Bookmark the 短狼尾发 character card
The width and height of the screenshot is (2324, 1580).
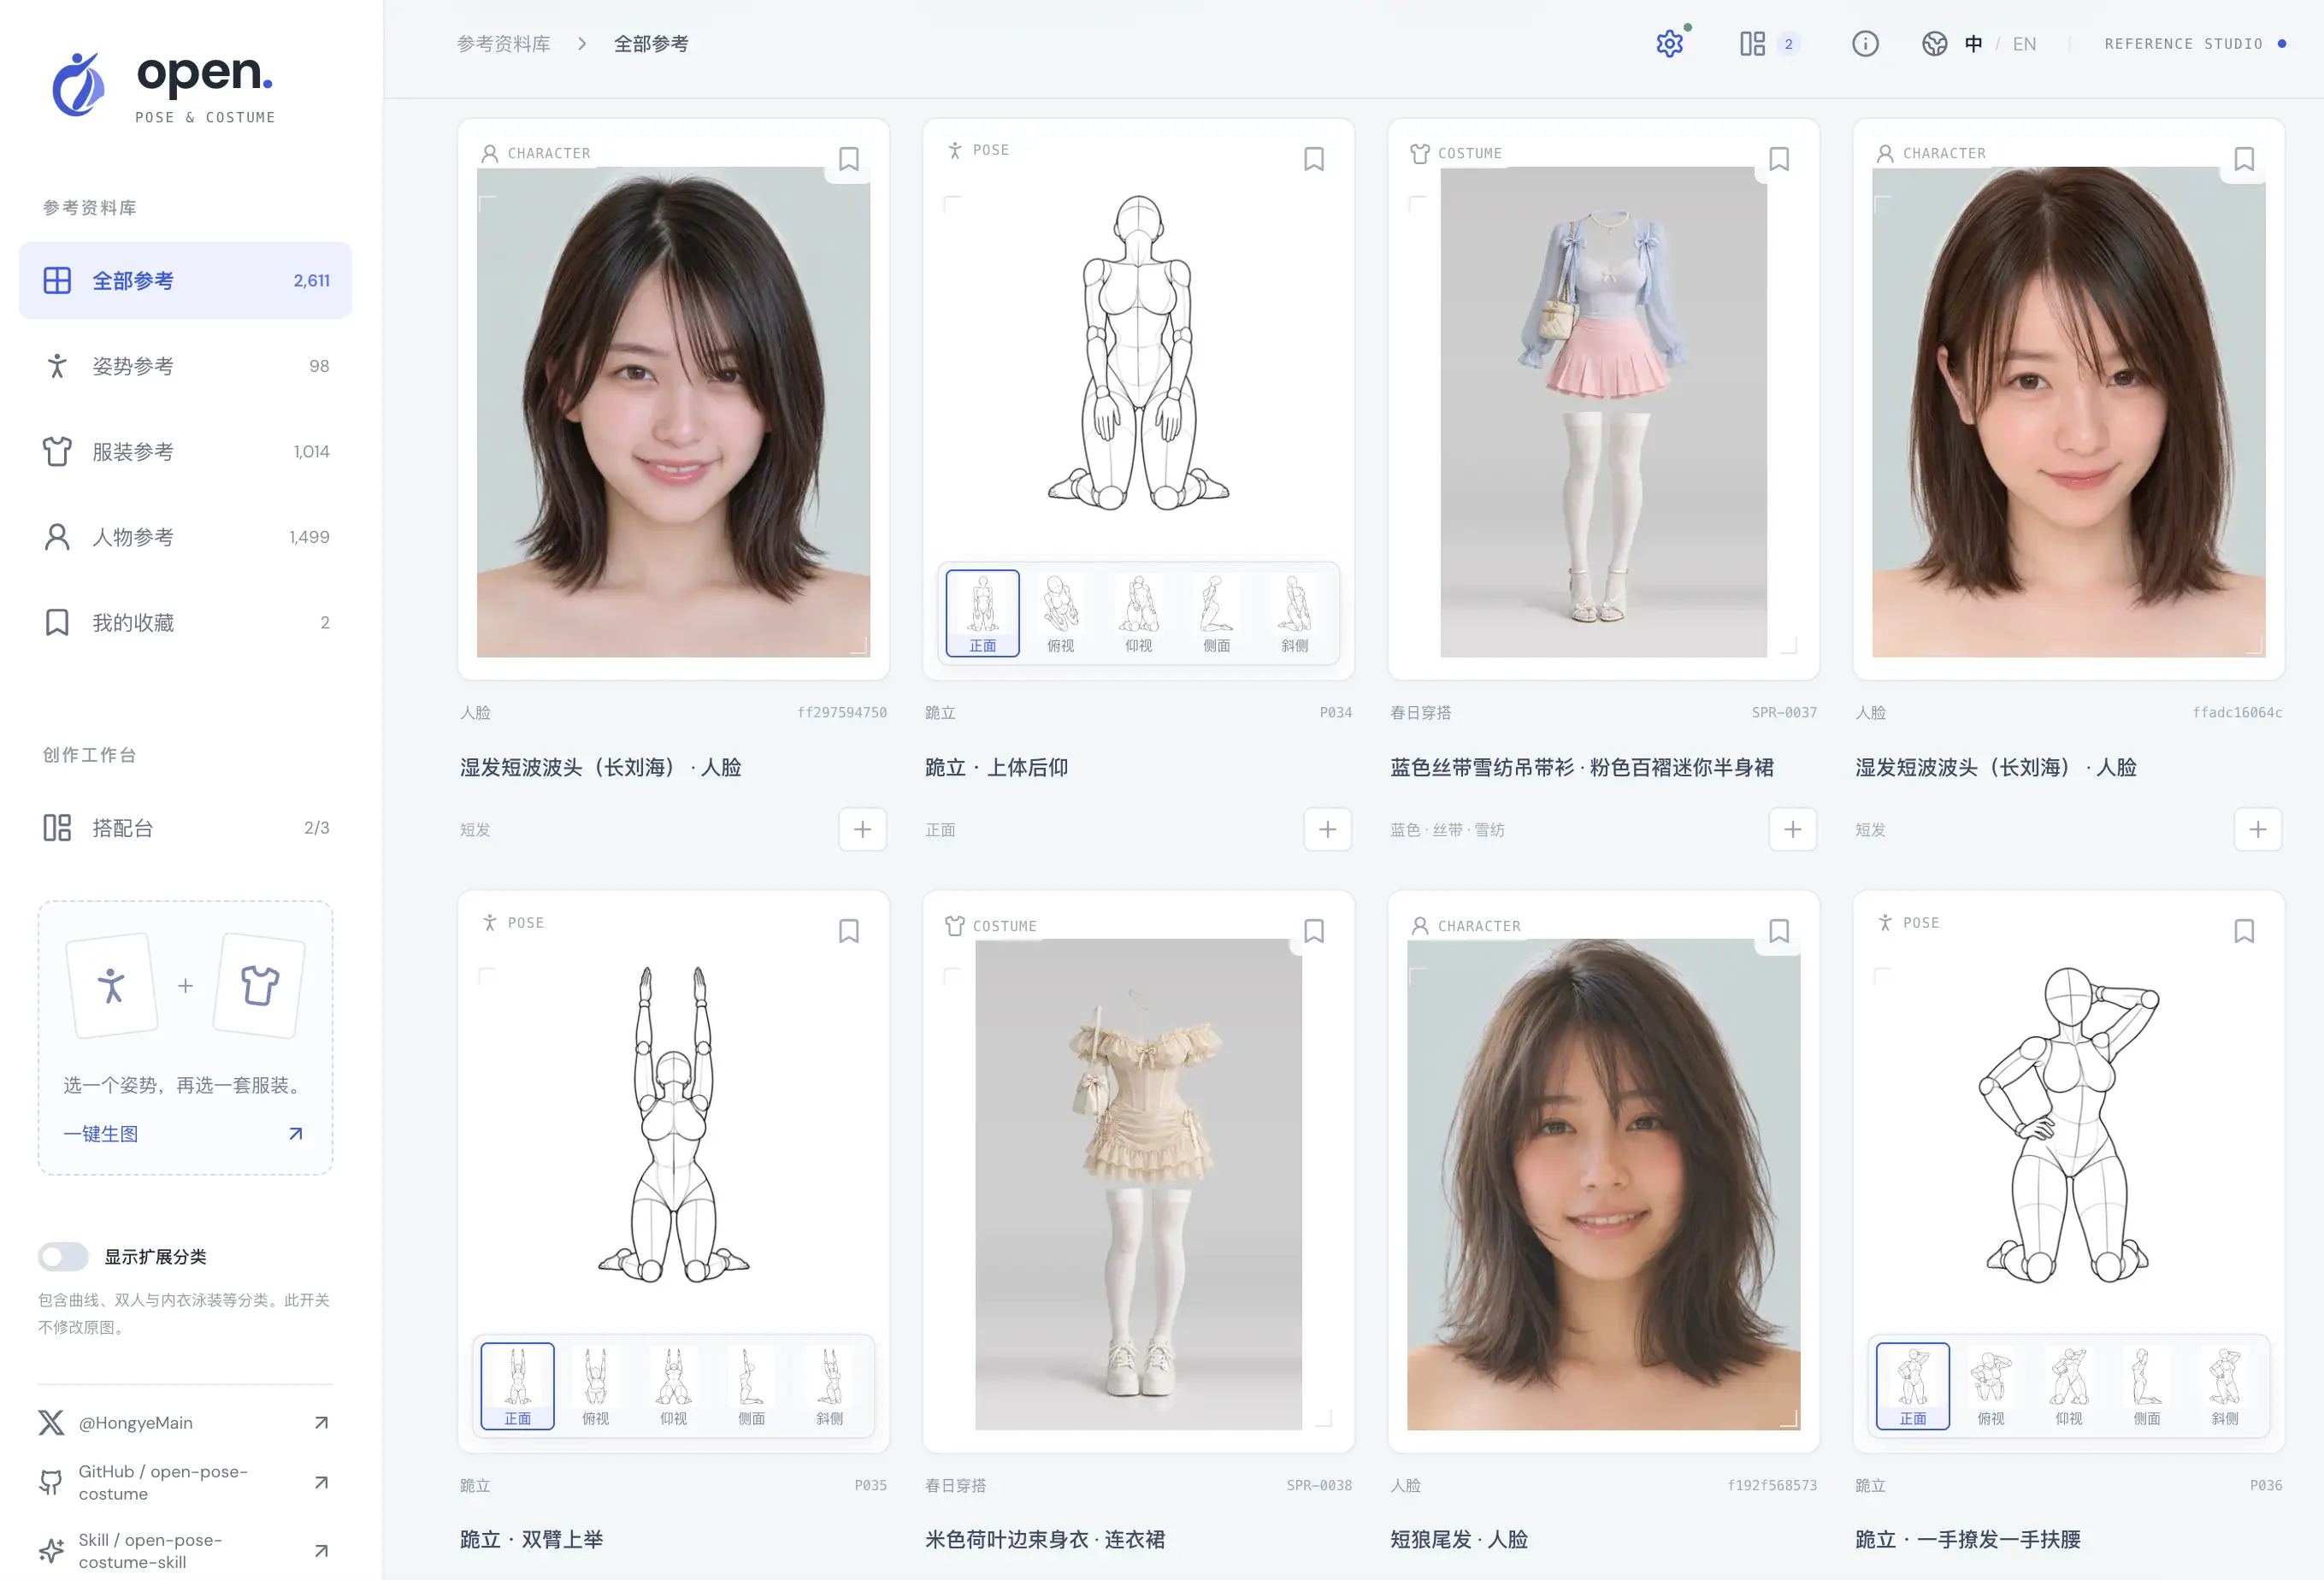1779,931
